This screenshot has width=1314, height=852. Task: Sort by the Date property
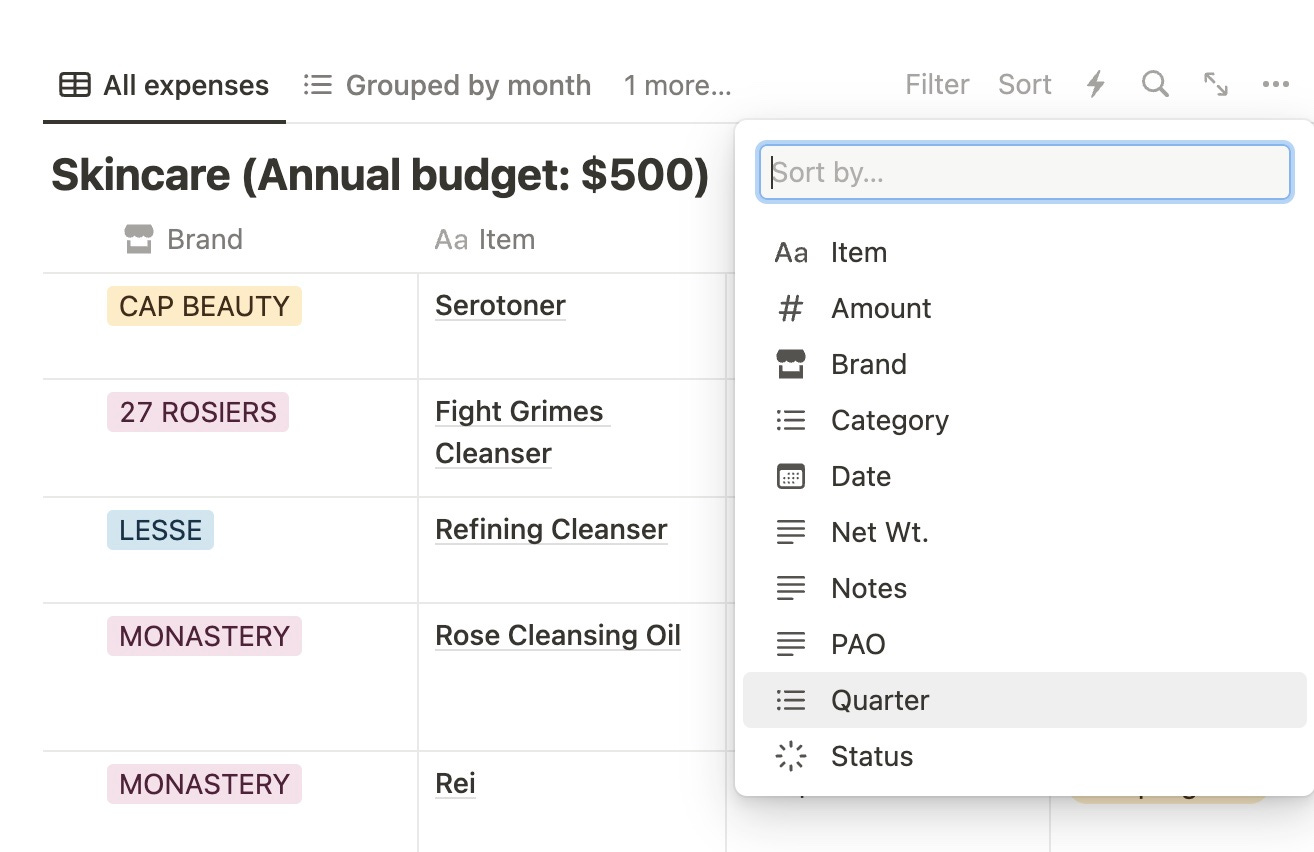[1025, 476]
